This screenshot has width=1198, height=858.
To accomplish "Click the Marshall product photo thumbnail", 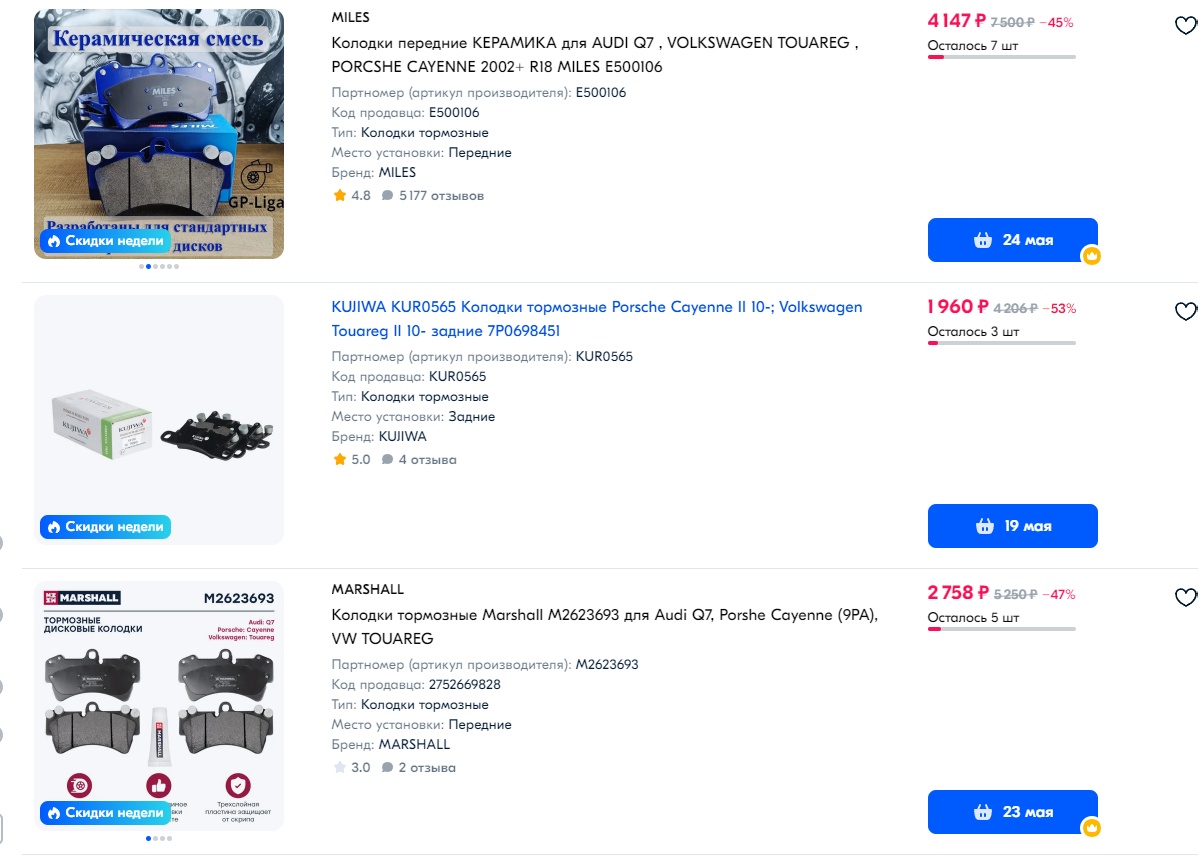I will 159,705.
